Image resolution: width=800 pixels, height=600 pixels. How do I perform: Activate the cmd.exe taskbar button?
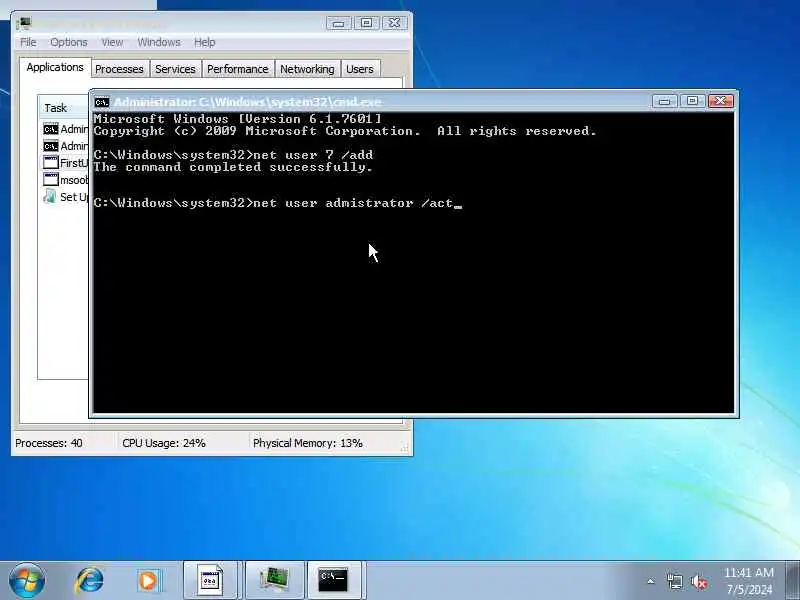tap(334, 581)
